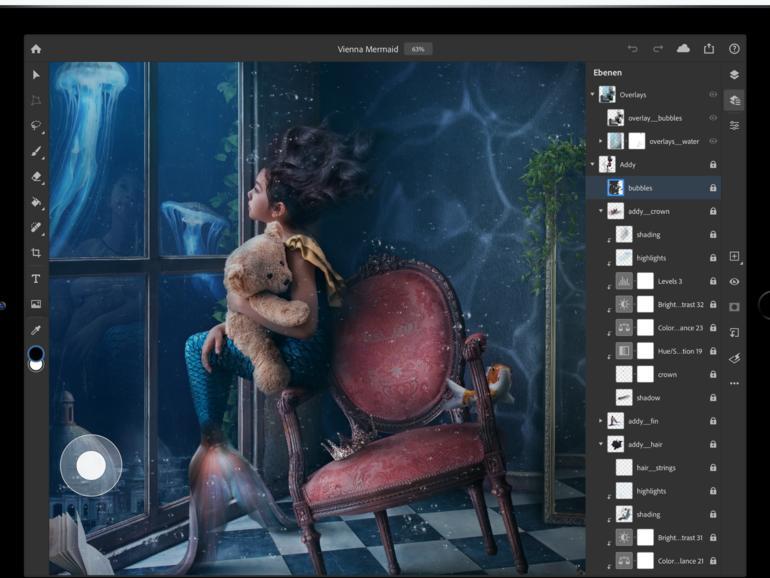Unlock the bubbles layer
The height and width of the screenshot is (578, 770).
[x=713, y=188]
